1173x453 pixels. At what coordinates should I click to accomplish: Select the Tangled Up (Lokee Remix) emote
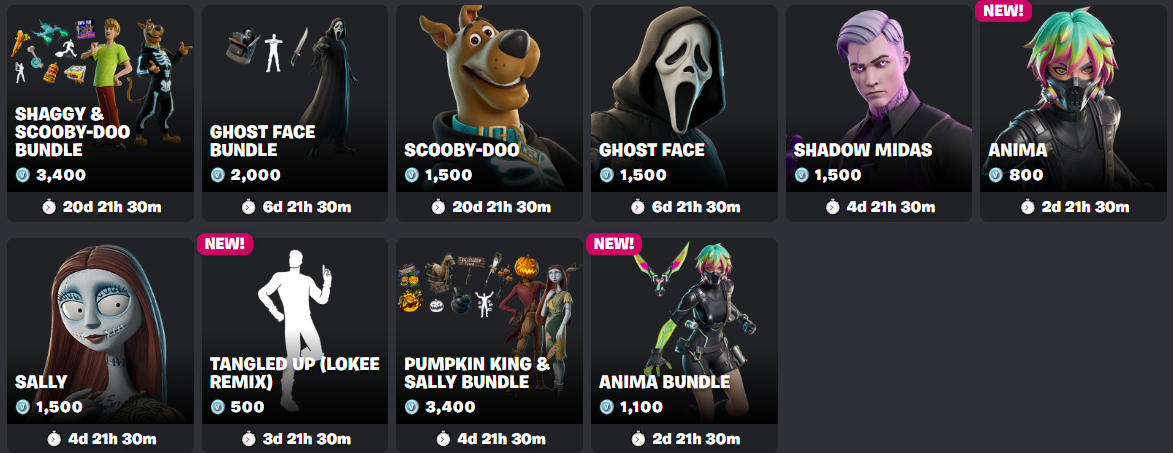tap(295, 345)
